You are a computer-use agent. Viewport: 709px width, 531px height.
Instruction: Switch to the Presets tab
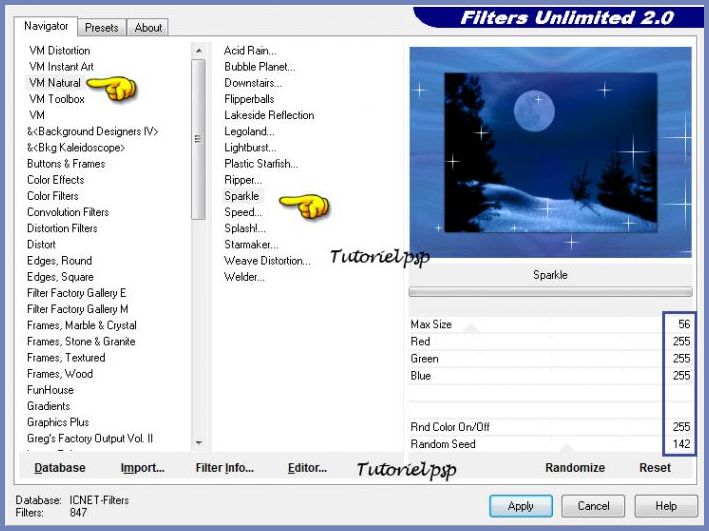click(101, 28)
